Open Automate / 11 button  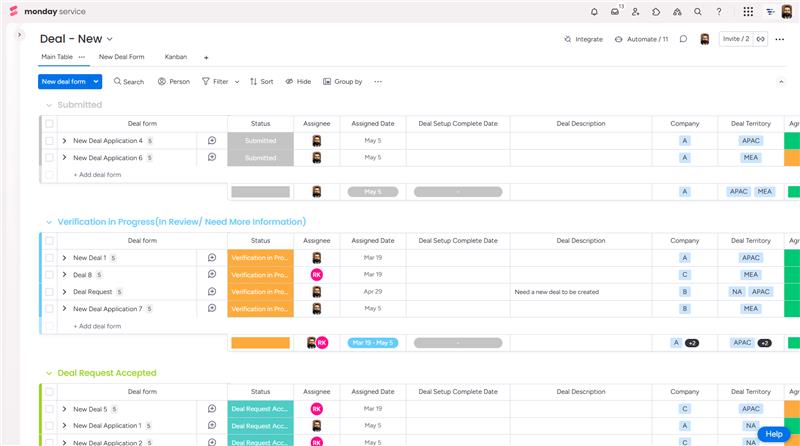point(641,39)
